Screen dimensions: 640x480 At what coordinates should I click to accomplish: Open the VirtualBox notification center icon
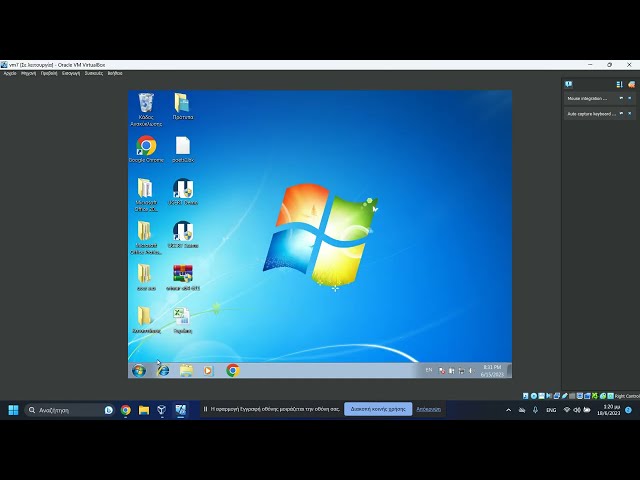pyautogui.click(x=569, y=84)
